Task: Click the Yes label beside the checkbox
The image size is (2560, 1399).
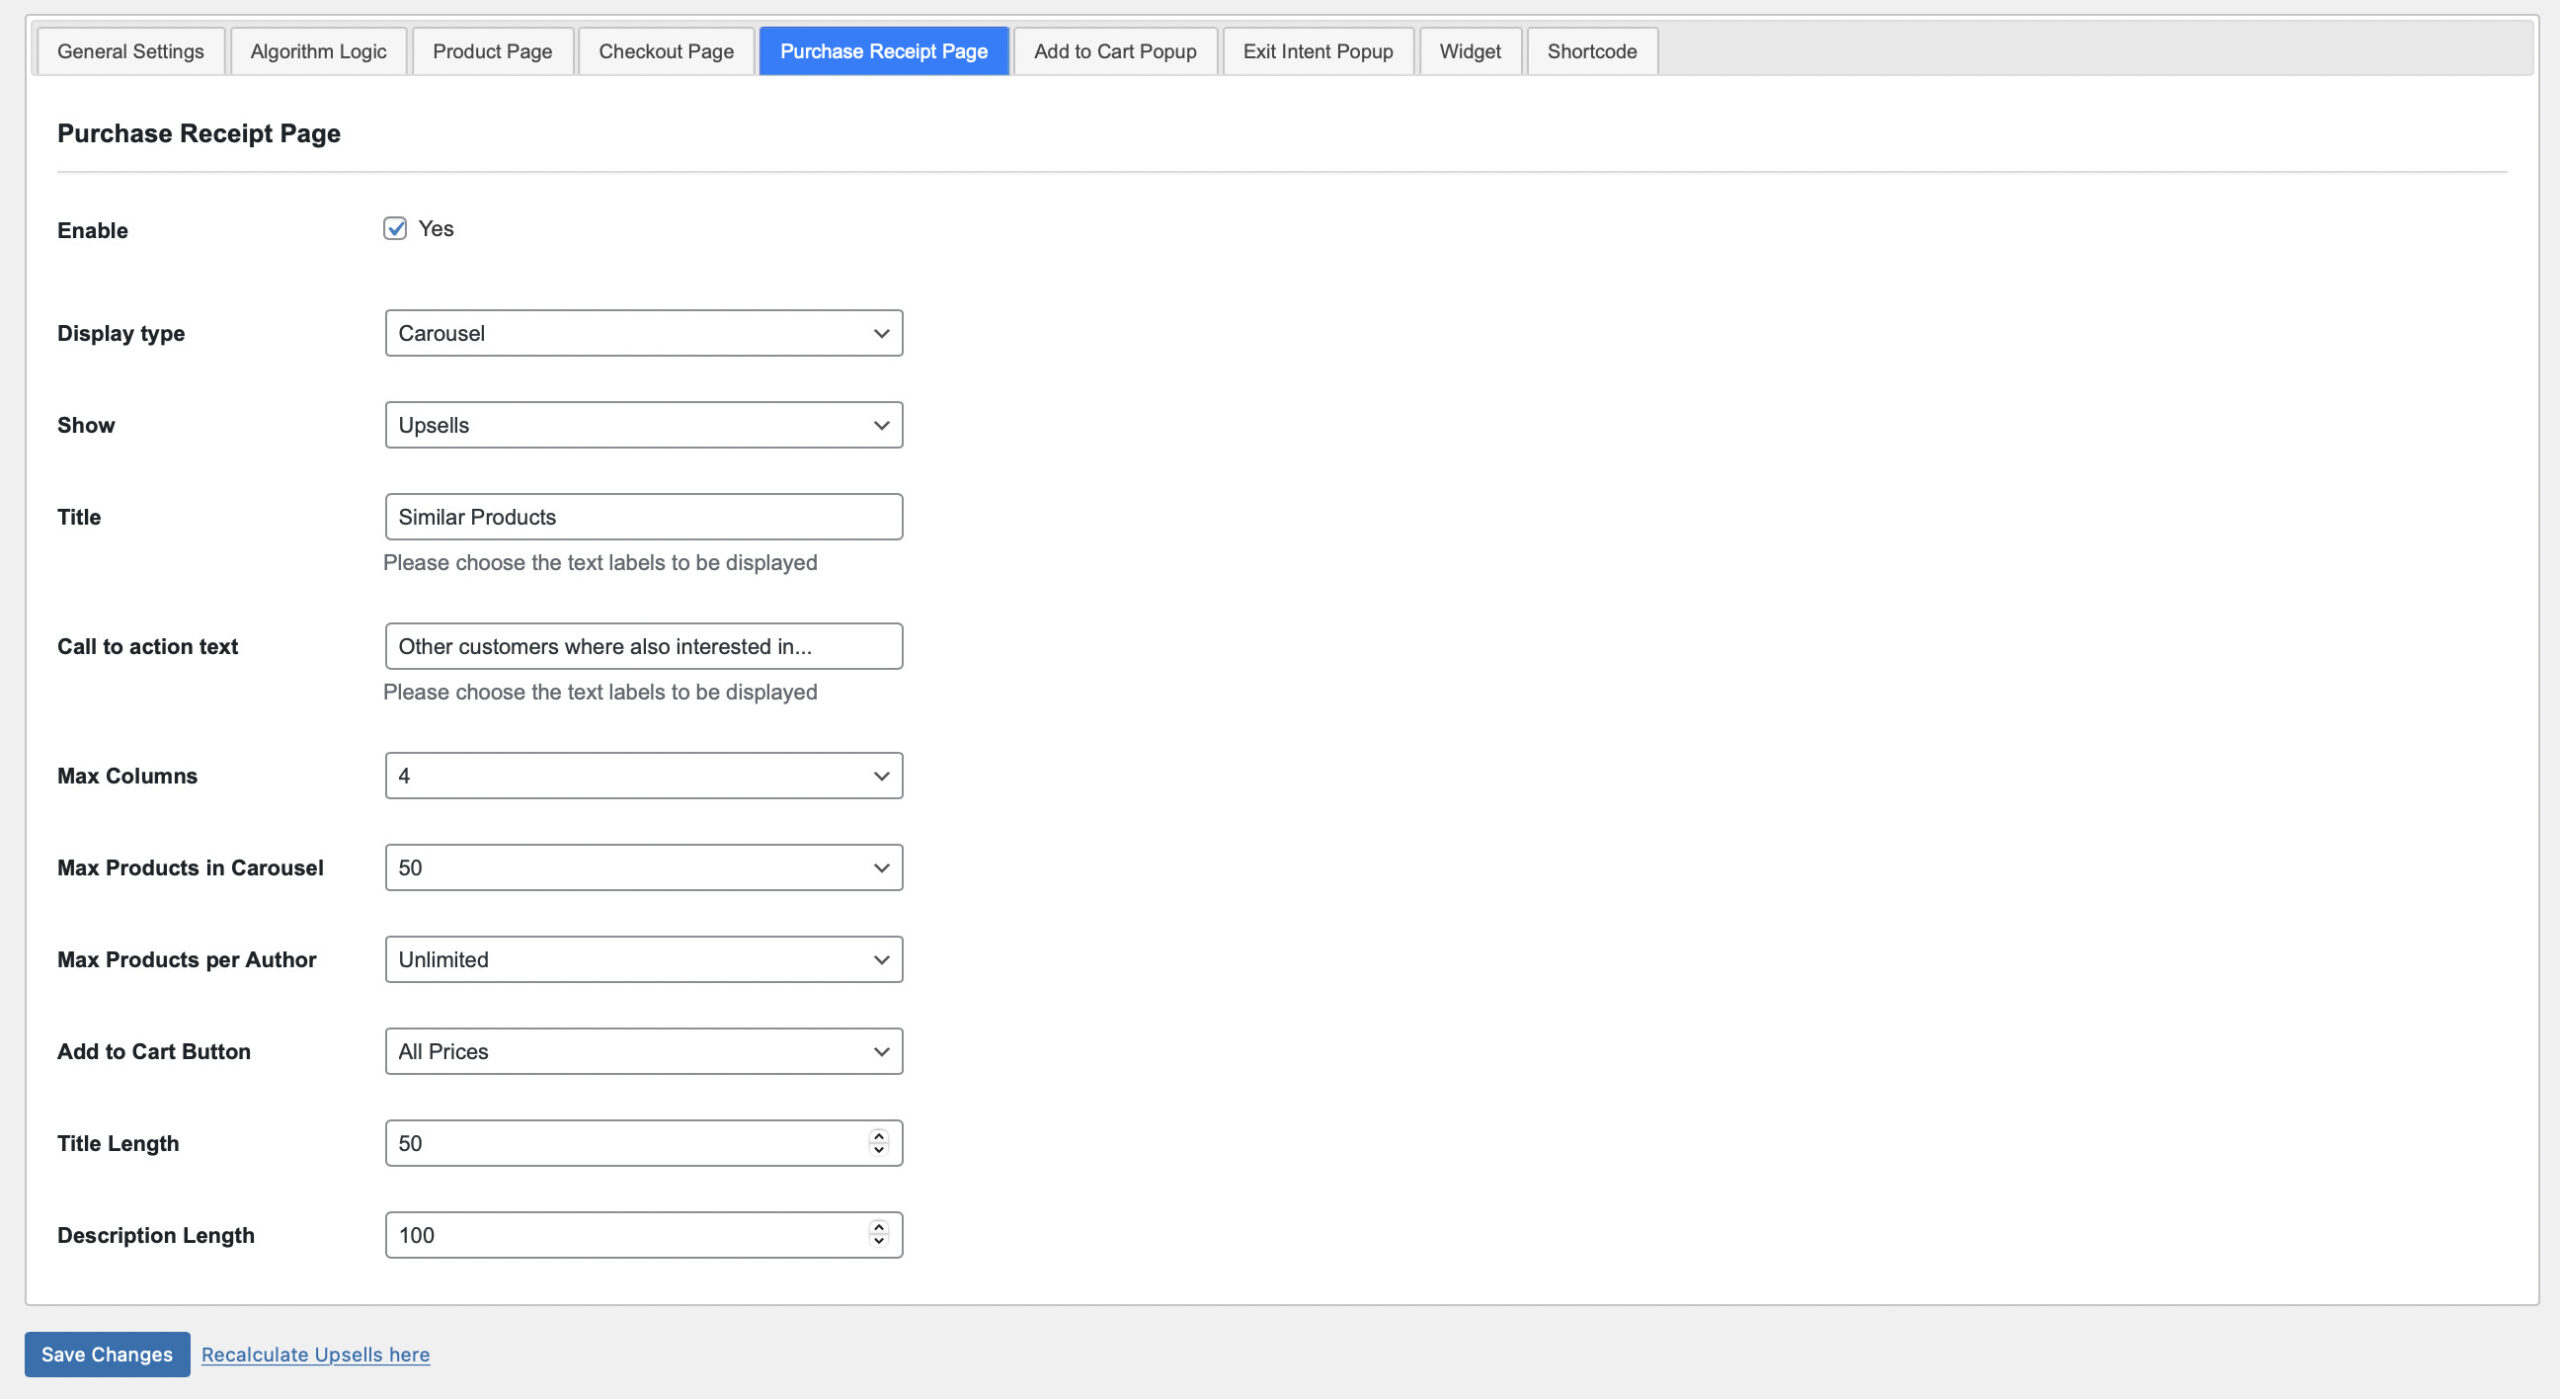Action: coord(436,229)
